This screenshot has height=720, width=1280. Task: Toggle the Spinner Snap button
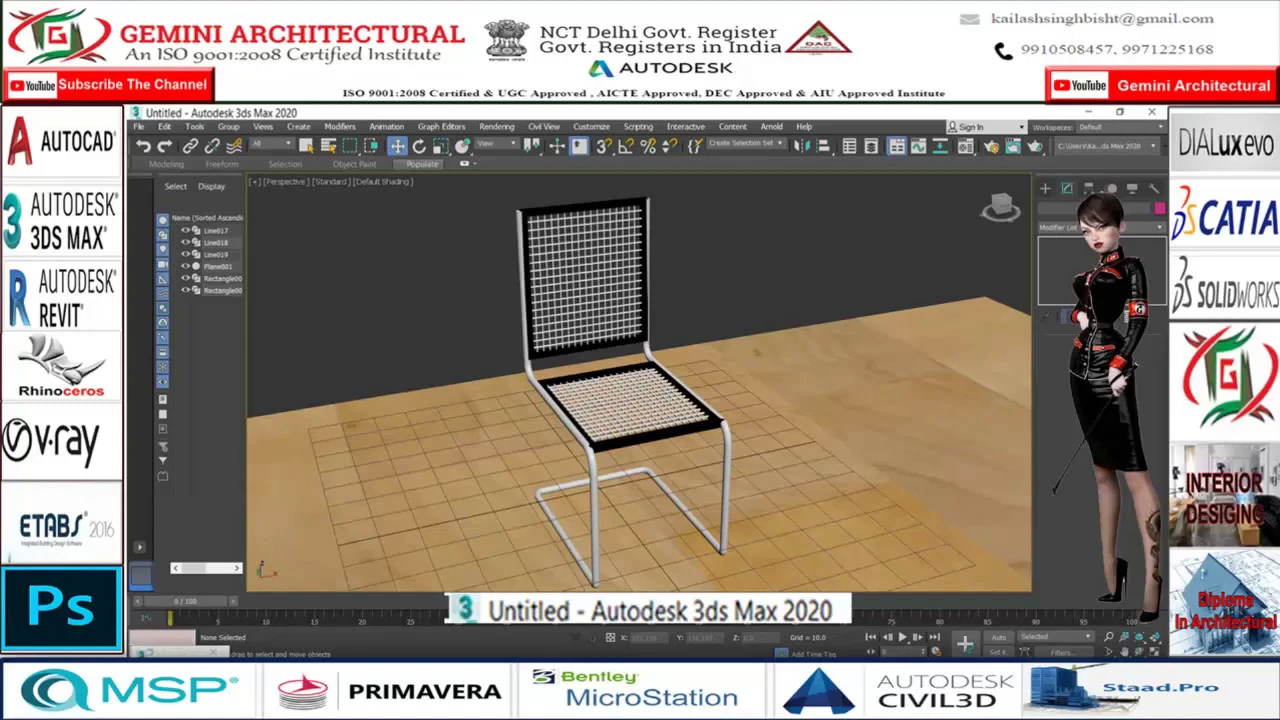pos(669,147)
